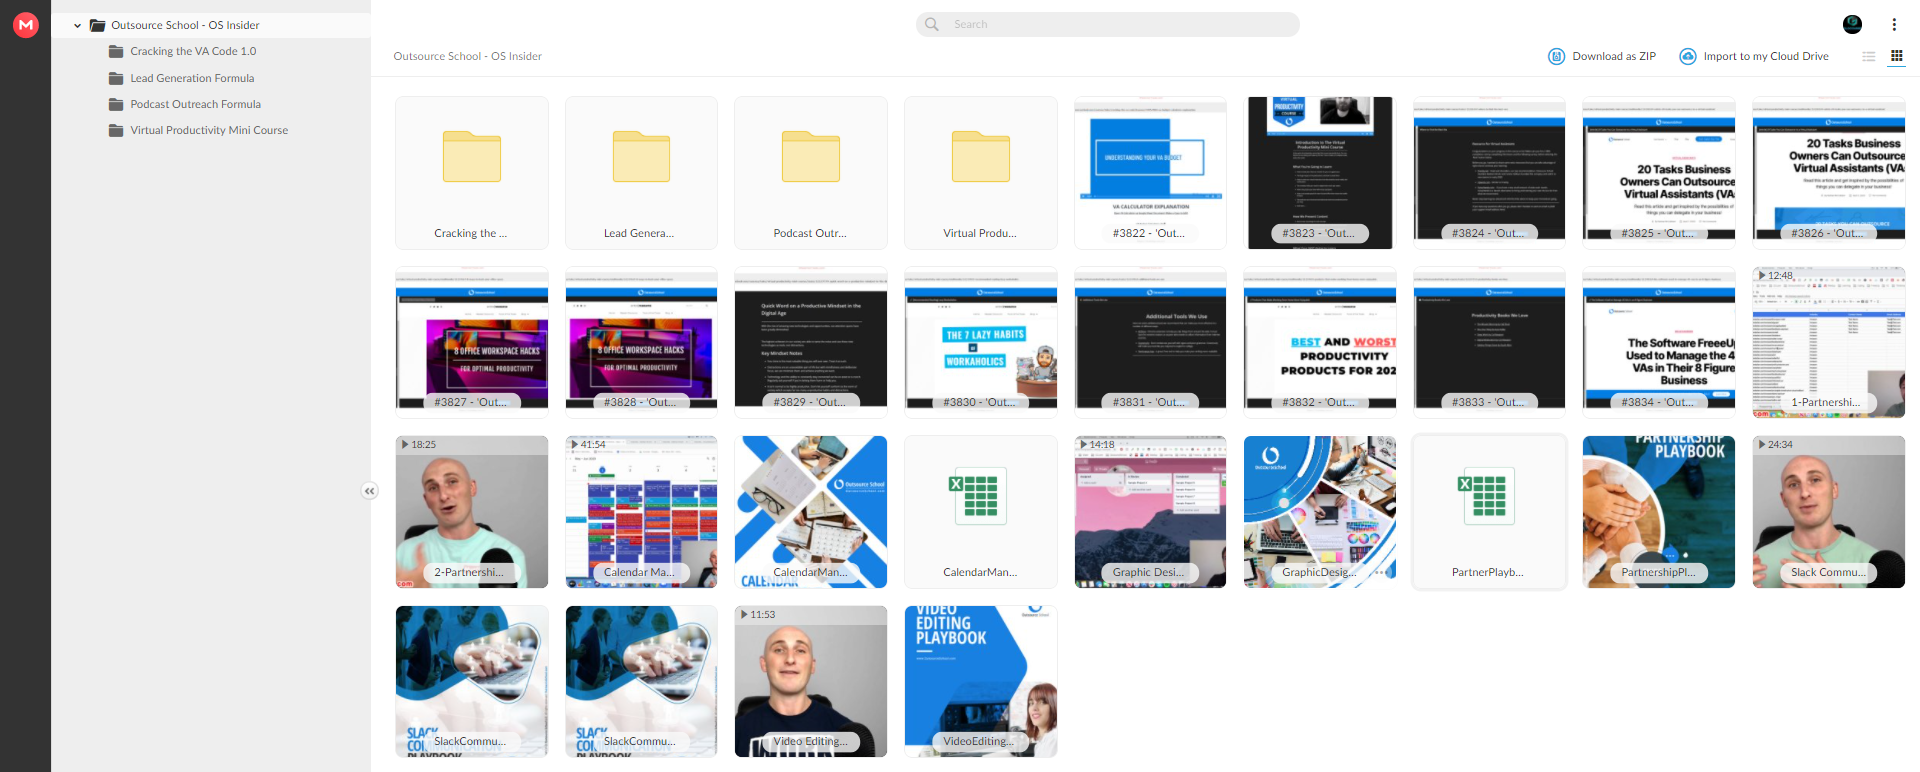
Task: Open Cracking the VA Code 1.0 folder in tree
Action: pos(193,51)
